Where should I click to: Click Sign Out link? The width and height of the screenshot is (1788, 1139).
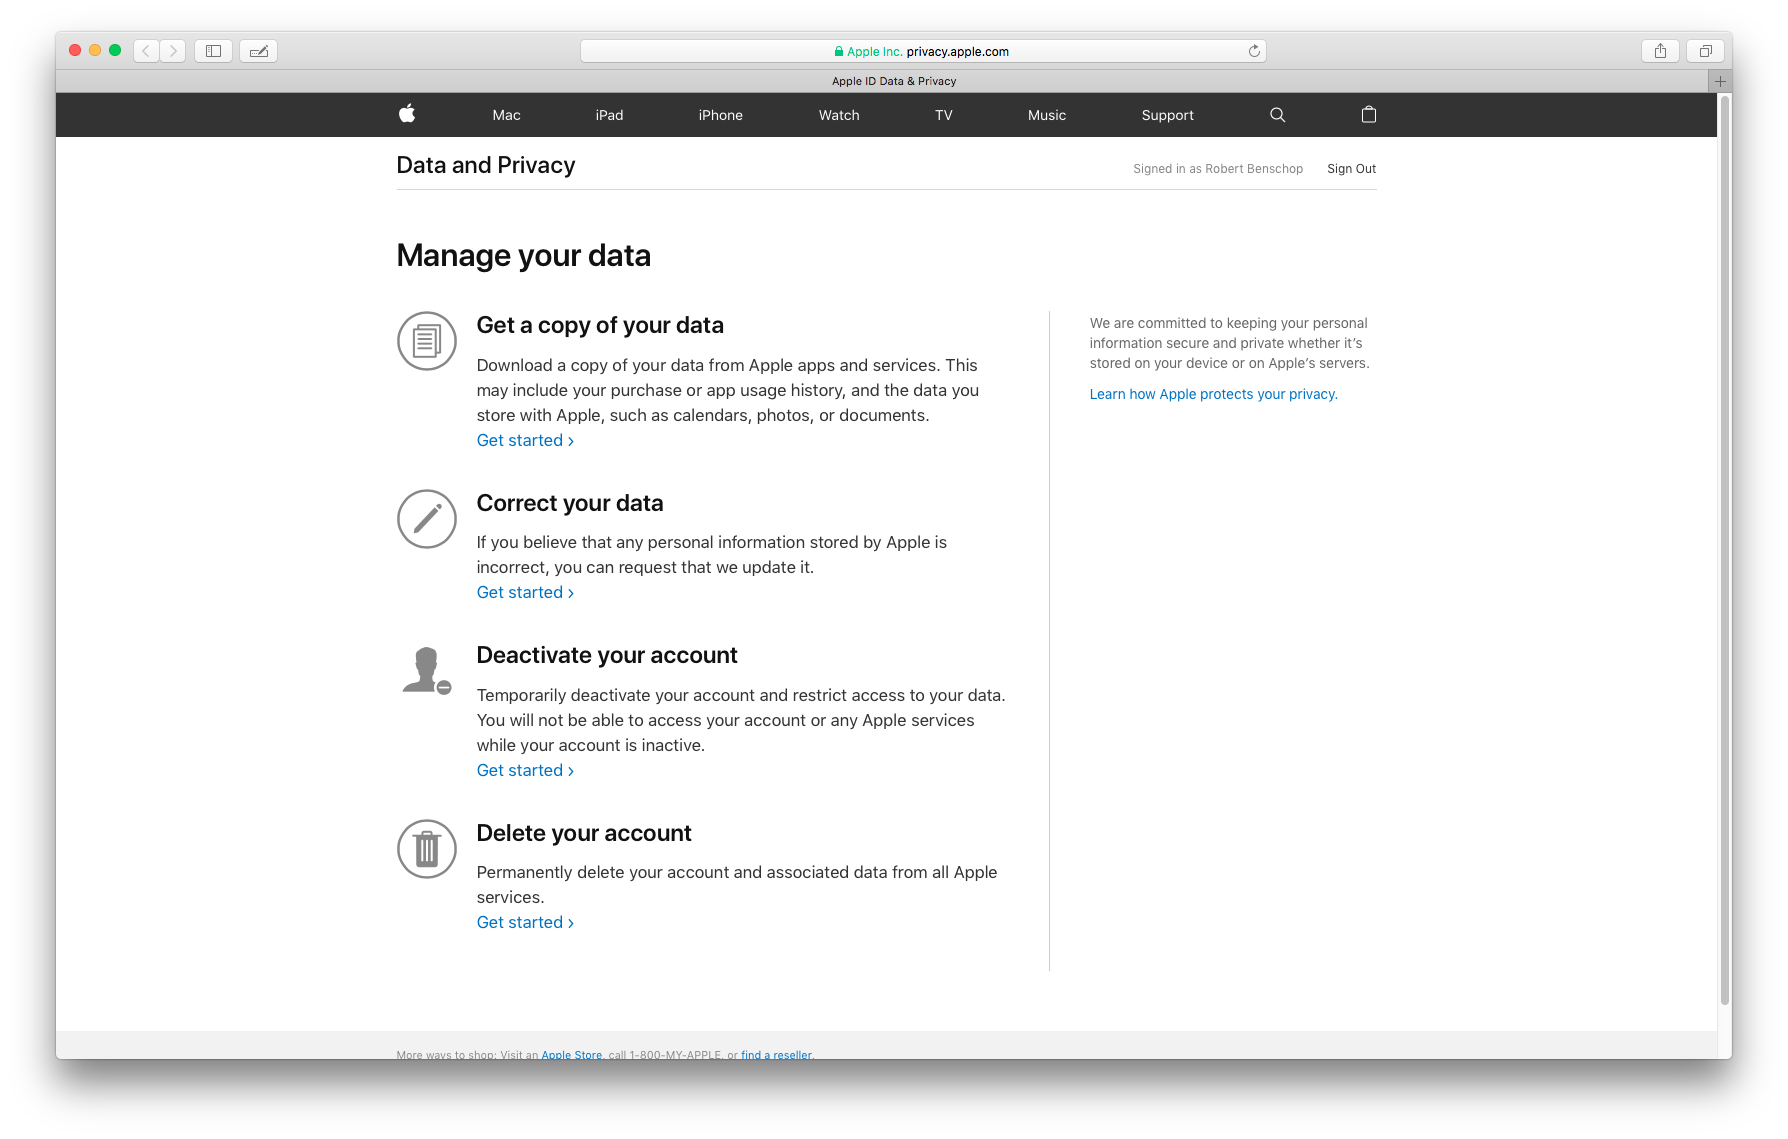[1351, 169]
